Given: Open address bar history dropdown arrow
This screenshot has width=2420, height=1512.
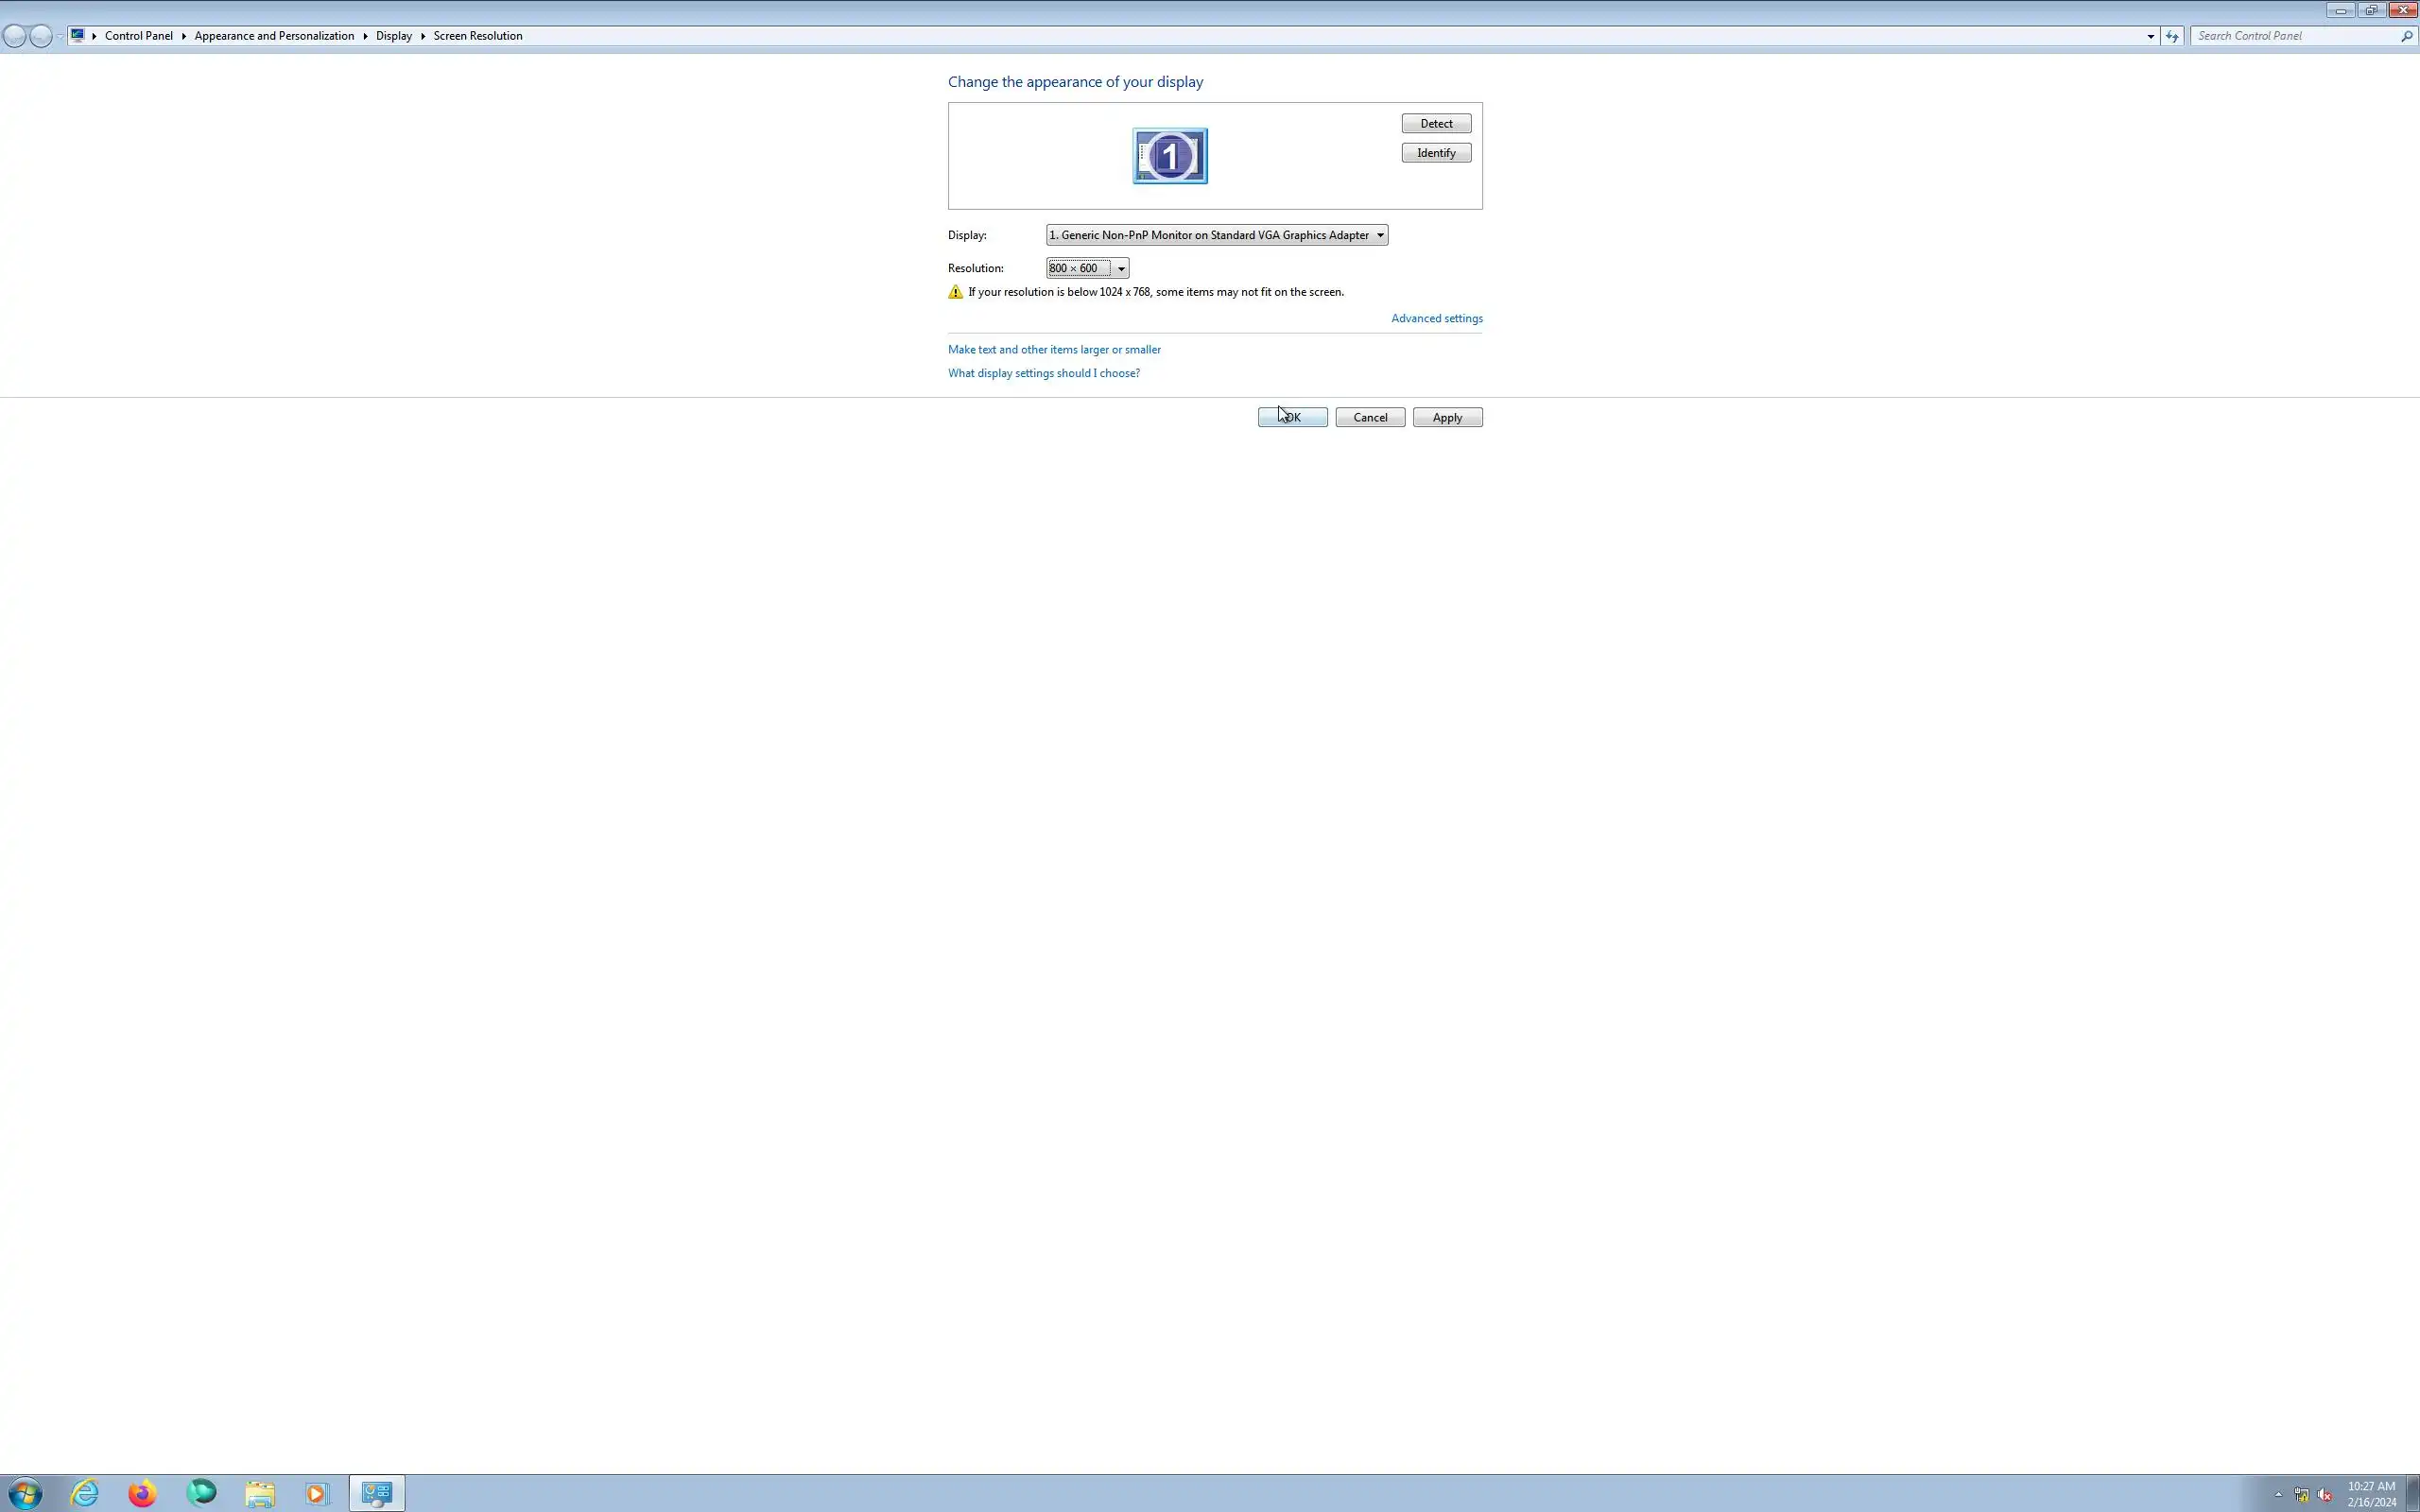Looking at the screenshot, I should (2150, 36).
